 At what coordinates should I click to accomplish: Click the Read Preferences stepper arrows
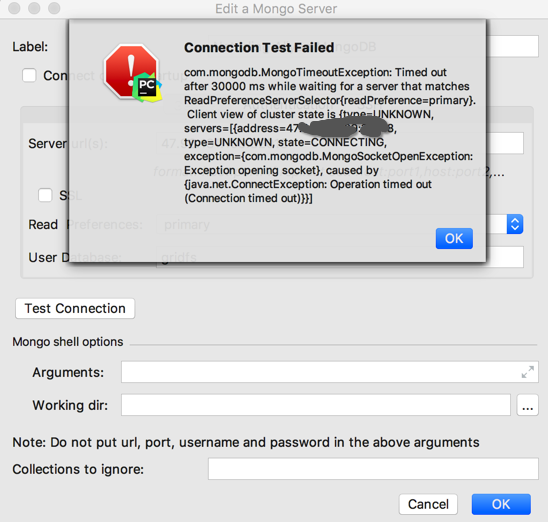pyautogui.click(x=515, y=224)
